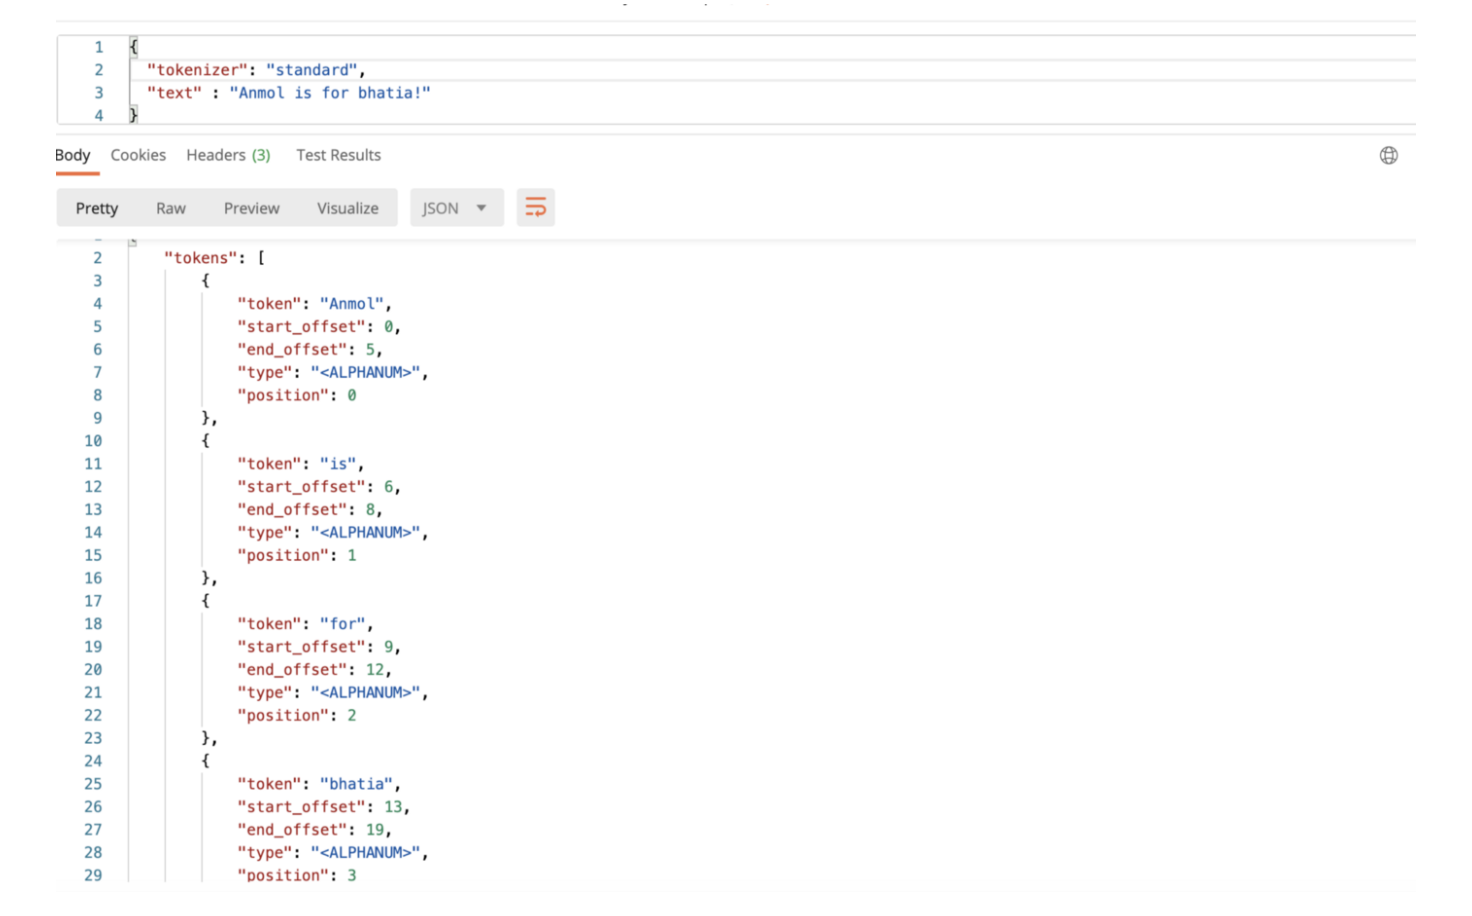1472x916 pixels.
Task: Click the "text" key in the request body
Action: point(175,92)
